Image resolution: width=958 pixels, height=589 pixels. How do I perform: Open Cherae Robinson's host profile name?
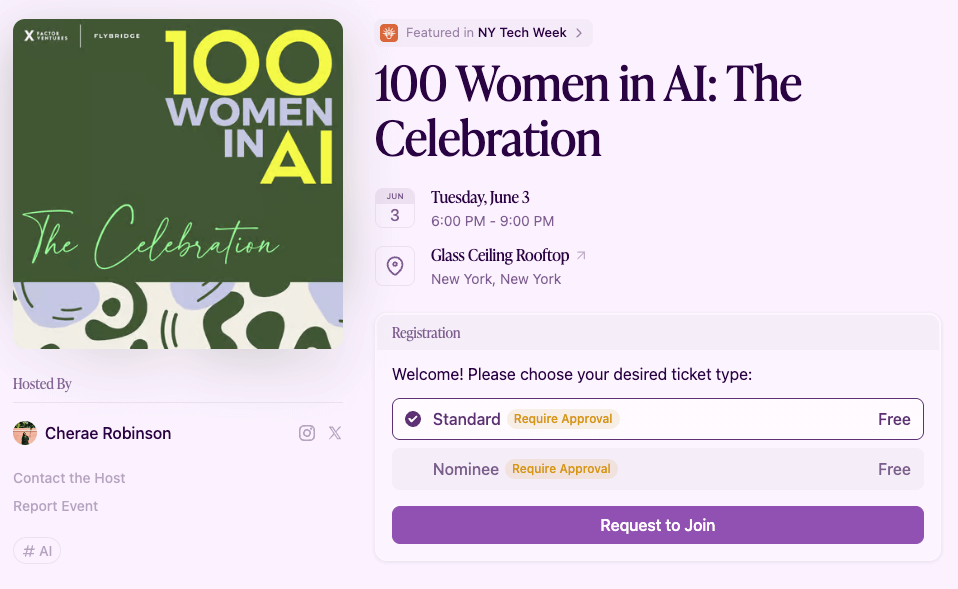108,433
